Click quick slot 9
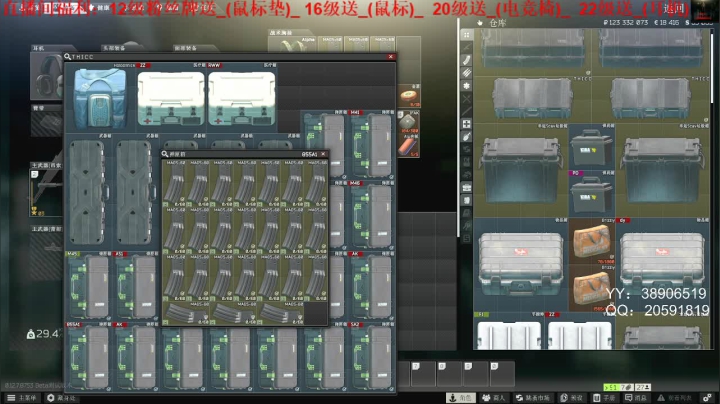Viewport: 720px width, 404px height. [475, 373]
